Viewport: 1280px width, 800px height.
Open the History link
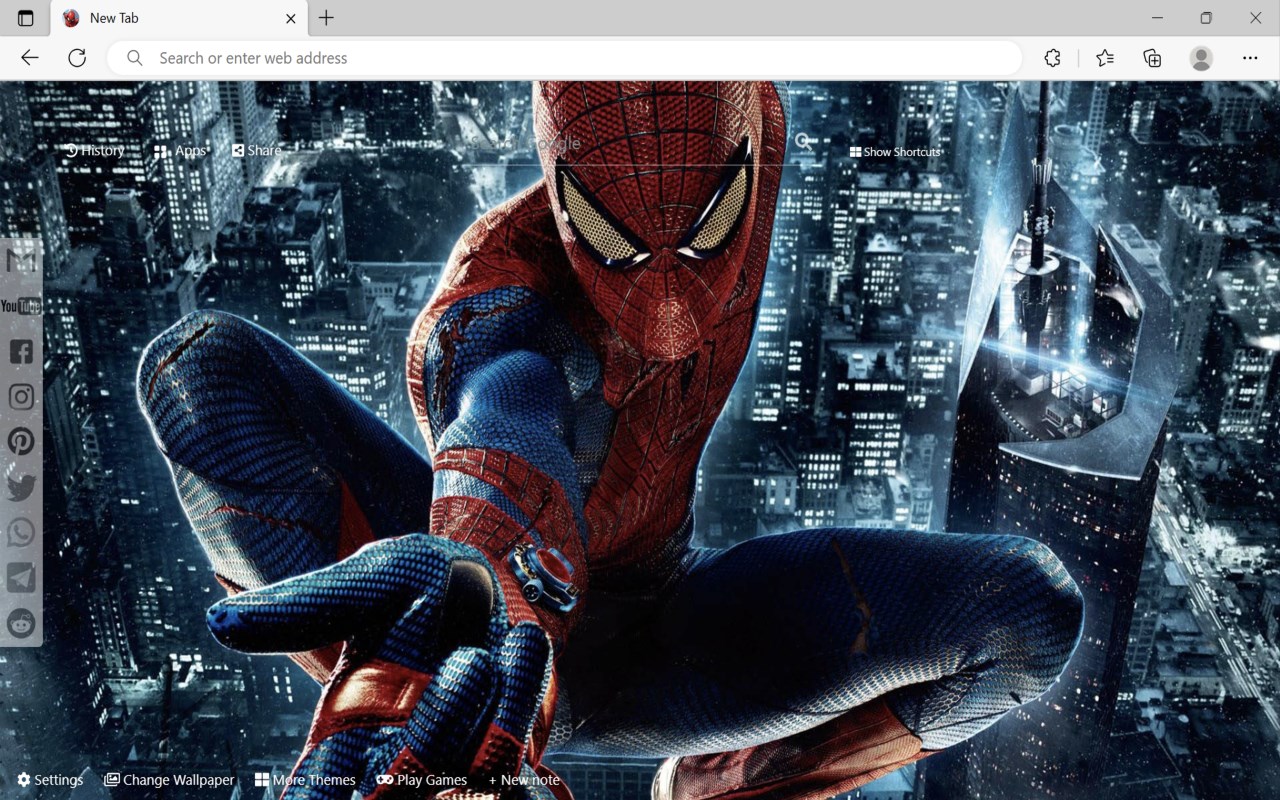[x=95, y=151]
